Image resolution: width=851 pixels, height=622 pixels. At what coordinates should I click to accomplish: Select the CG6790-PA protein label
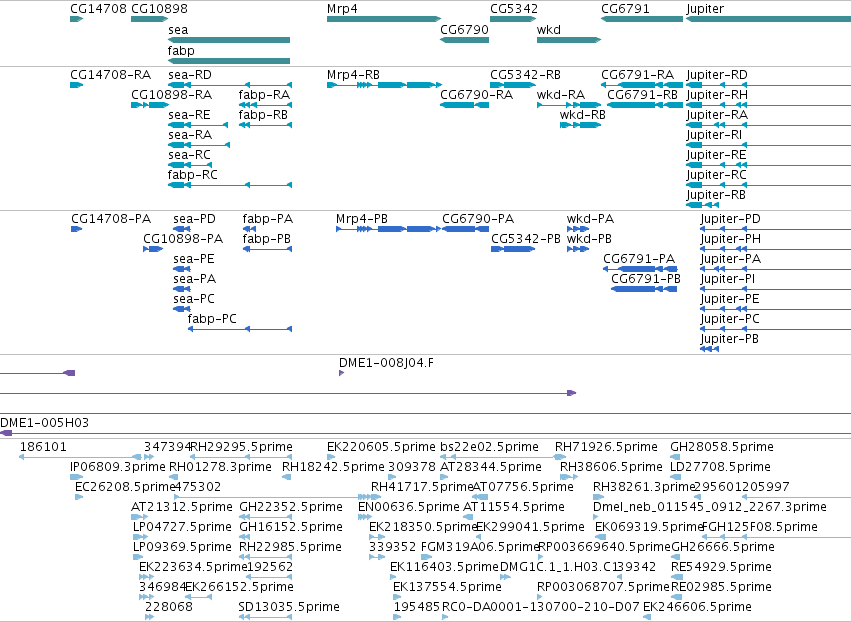pos(478,219)
